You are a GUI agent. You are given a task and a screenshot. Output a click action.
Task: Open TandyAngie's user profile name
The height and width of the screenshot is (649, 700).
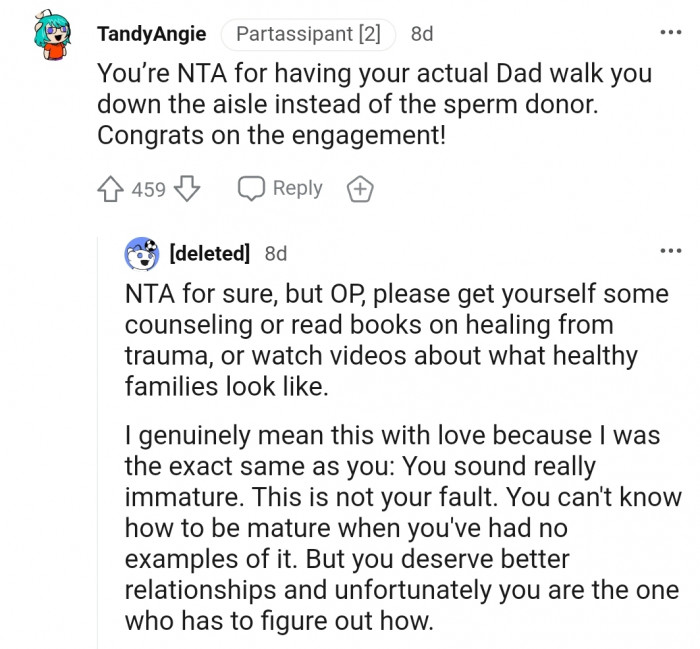pos(152,34)
